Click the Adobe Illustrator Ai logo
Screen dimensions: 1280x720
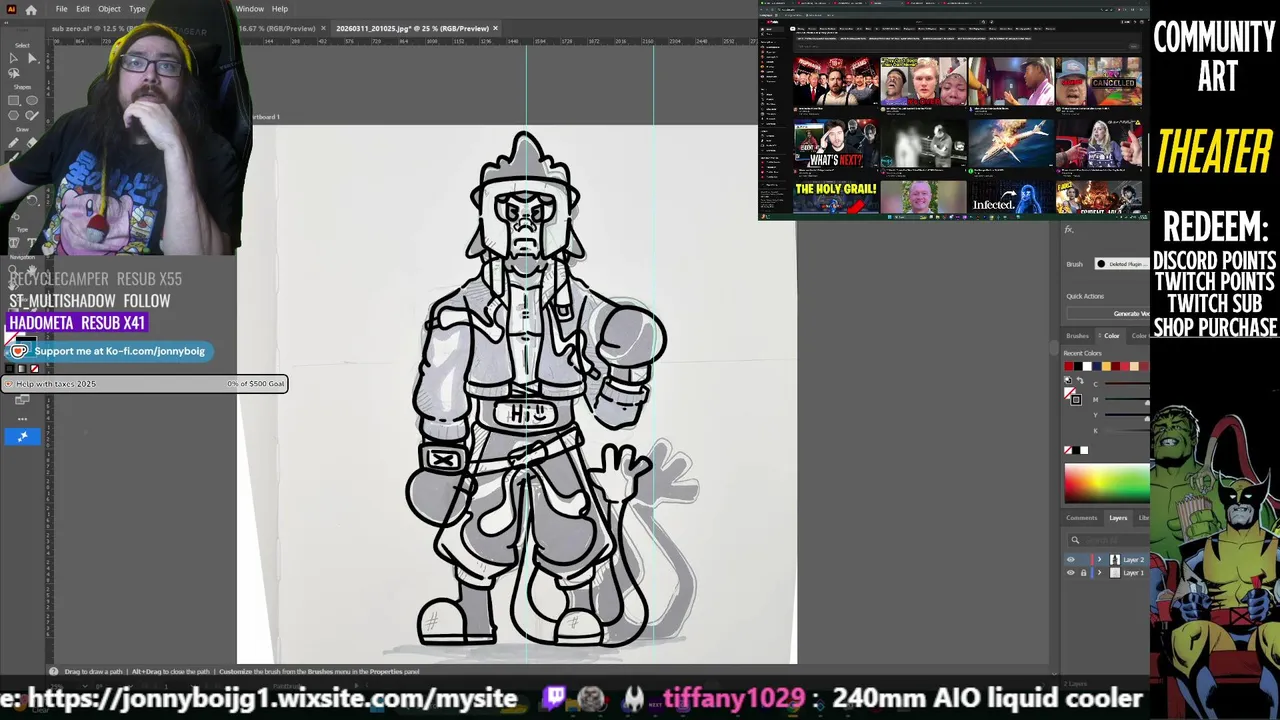tap(11, 9)
